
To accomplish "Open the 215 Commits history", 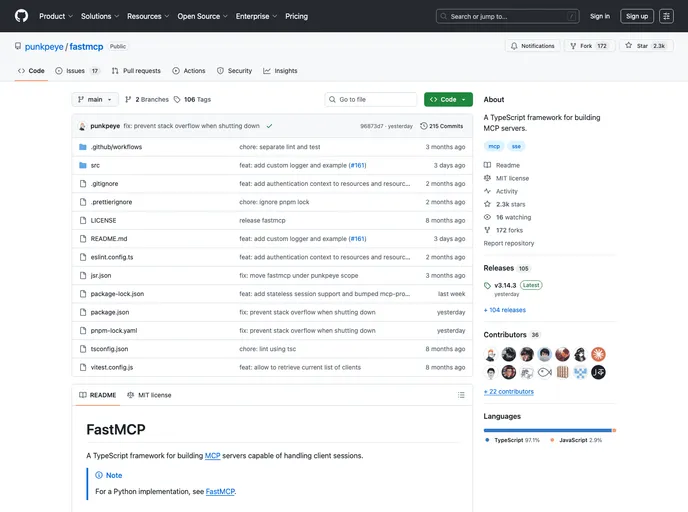I will coord(441,126).
